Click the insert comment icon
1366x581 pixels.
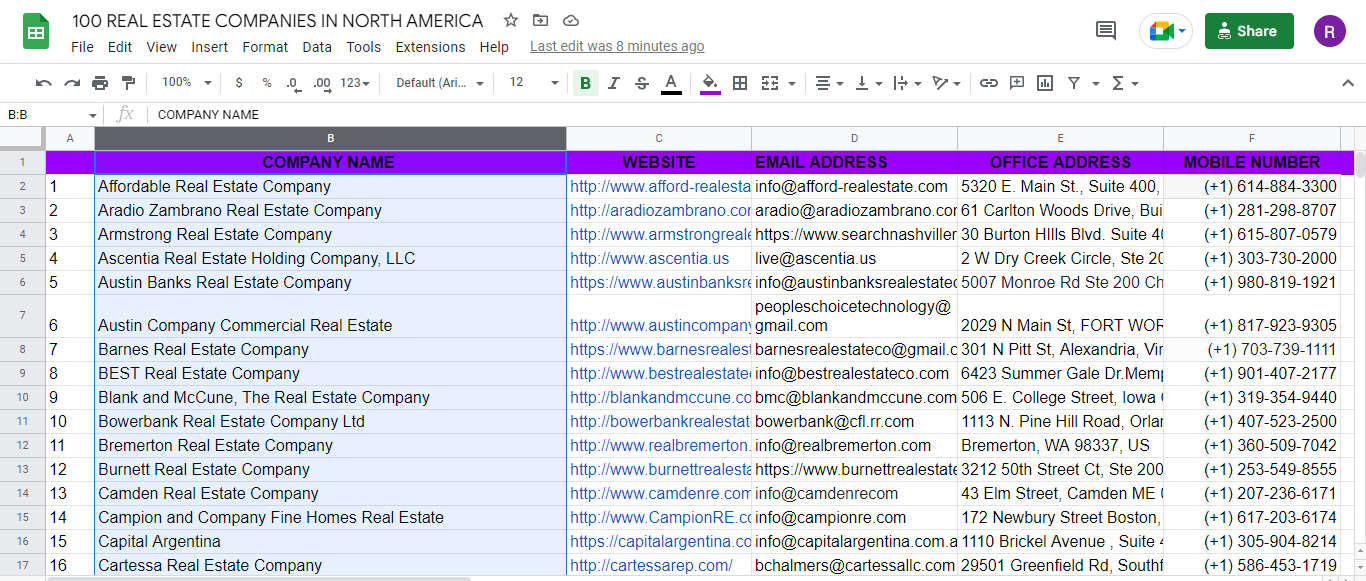pos(1017,83)
